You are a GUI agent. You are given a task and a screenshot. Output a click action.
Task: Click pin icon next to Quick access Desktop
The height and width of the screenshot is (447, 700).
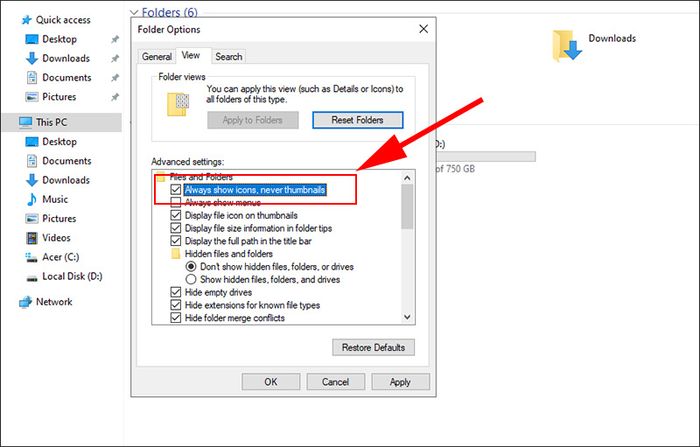115,39
